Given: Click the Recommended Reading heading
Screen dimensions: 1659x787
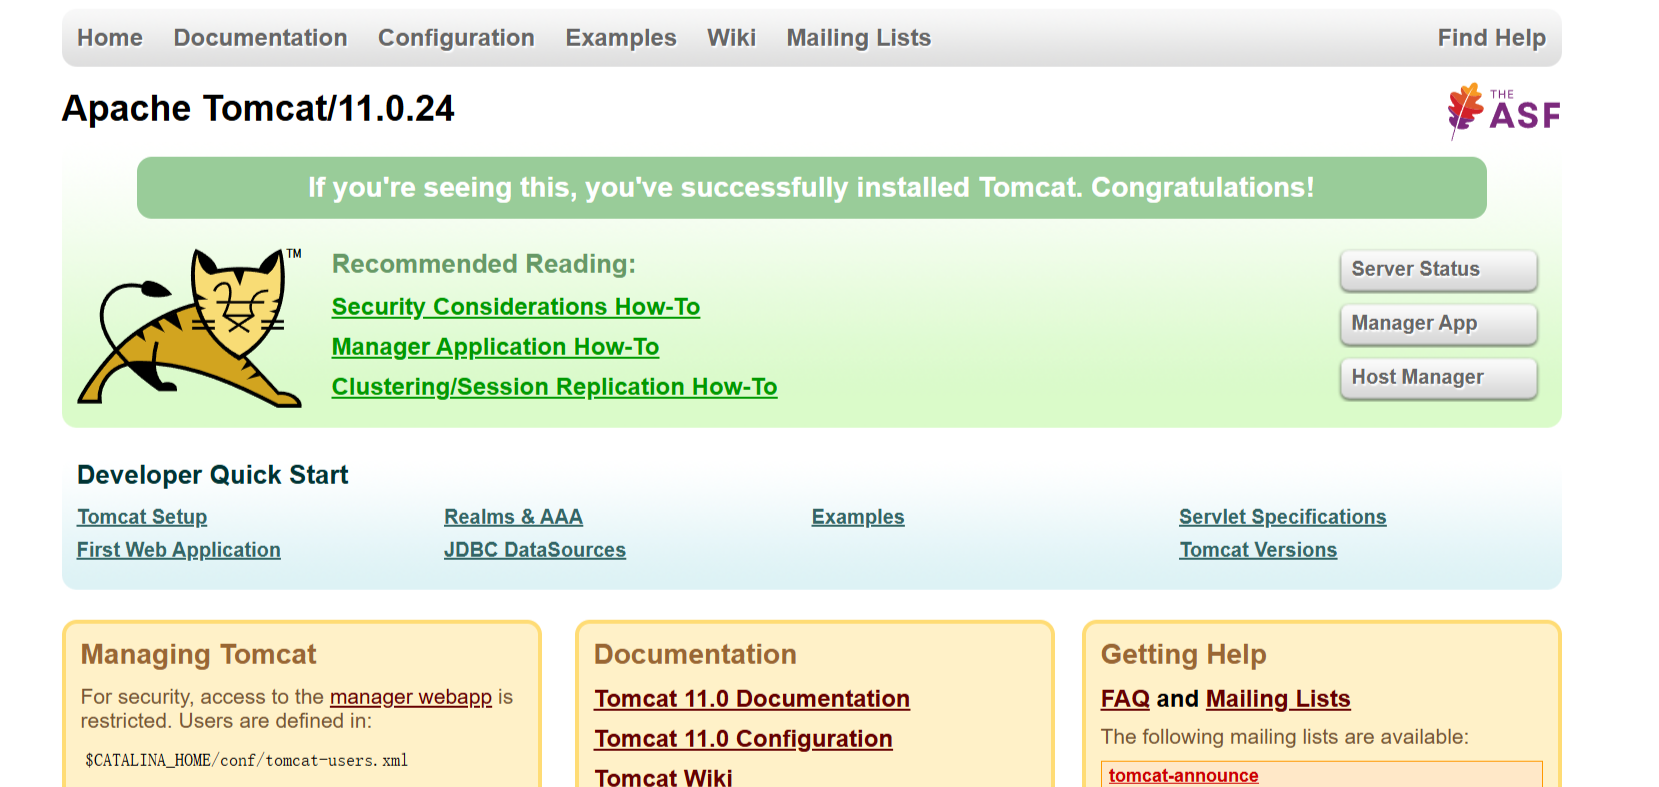Looking at the screenshot, I should click(x=484, y=264).
